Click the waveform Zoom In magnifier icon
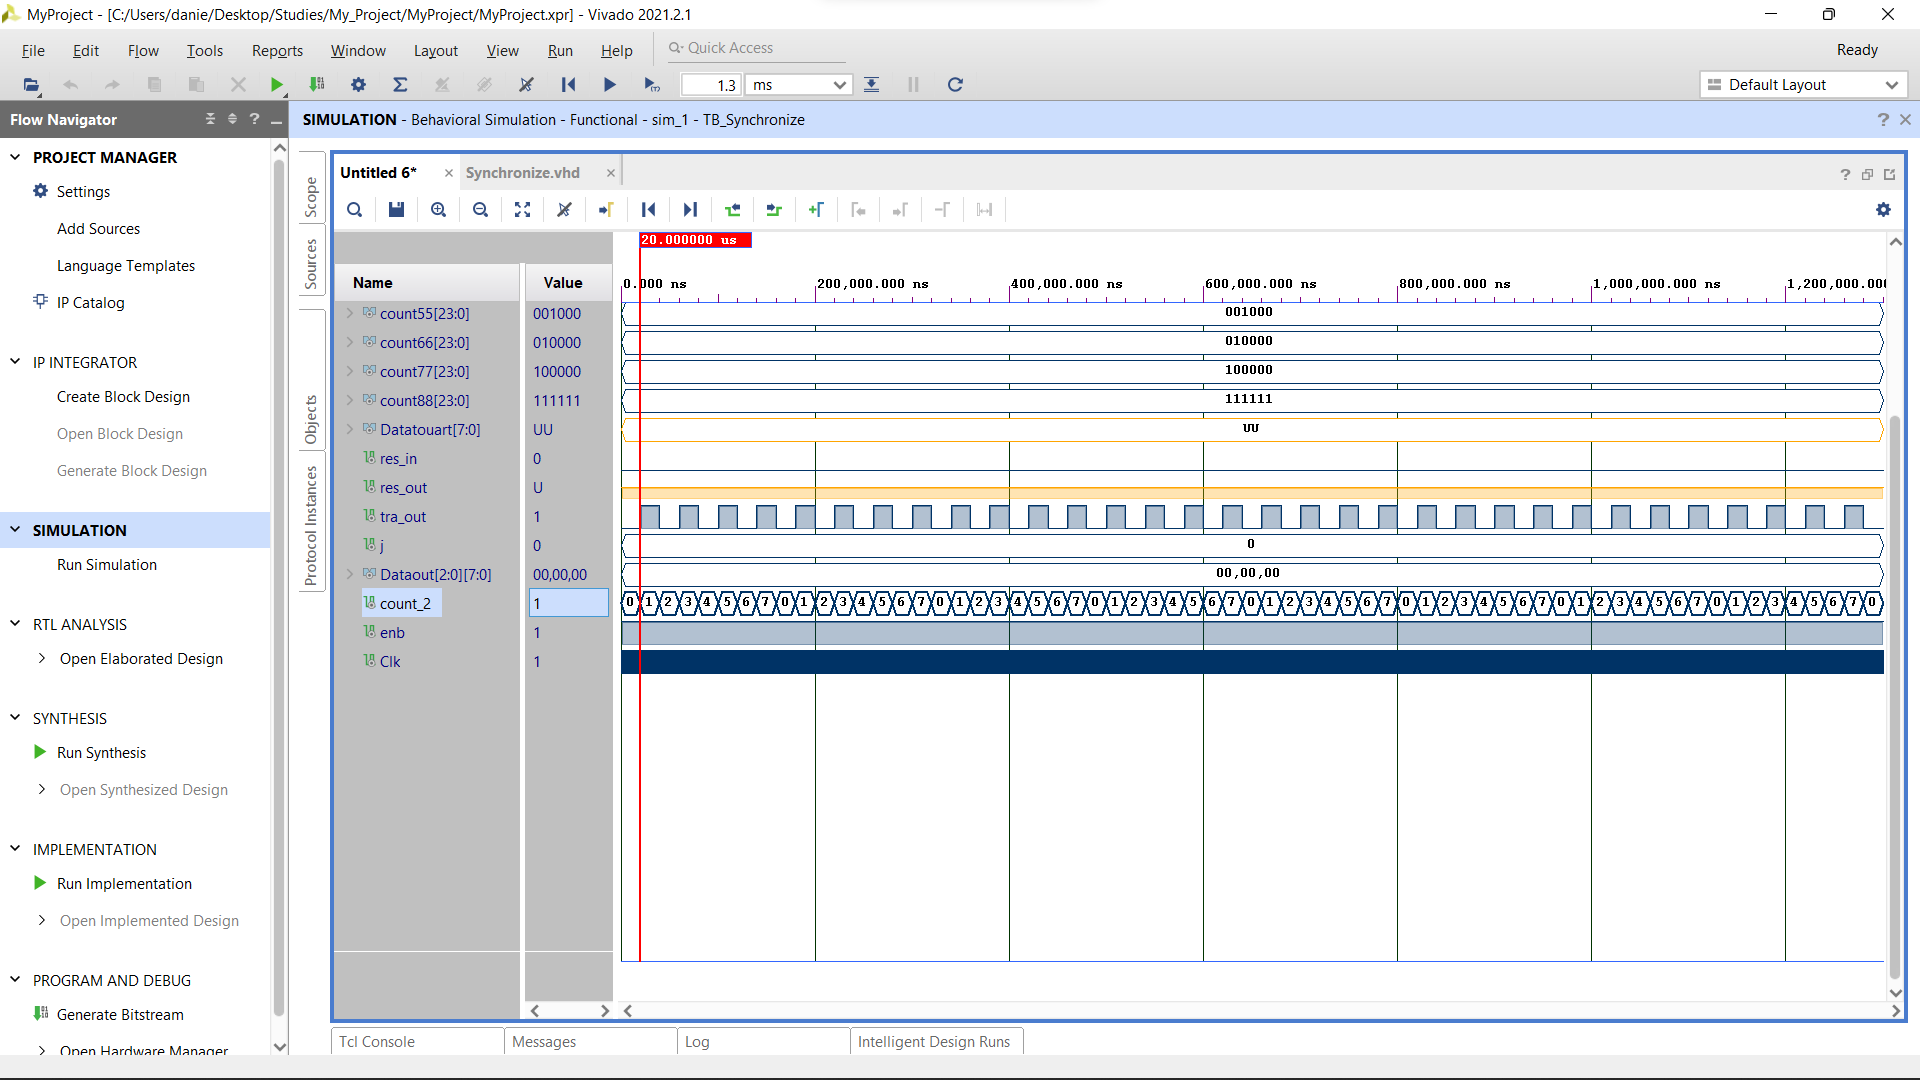 [x=438, y=210]
